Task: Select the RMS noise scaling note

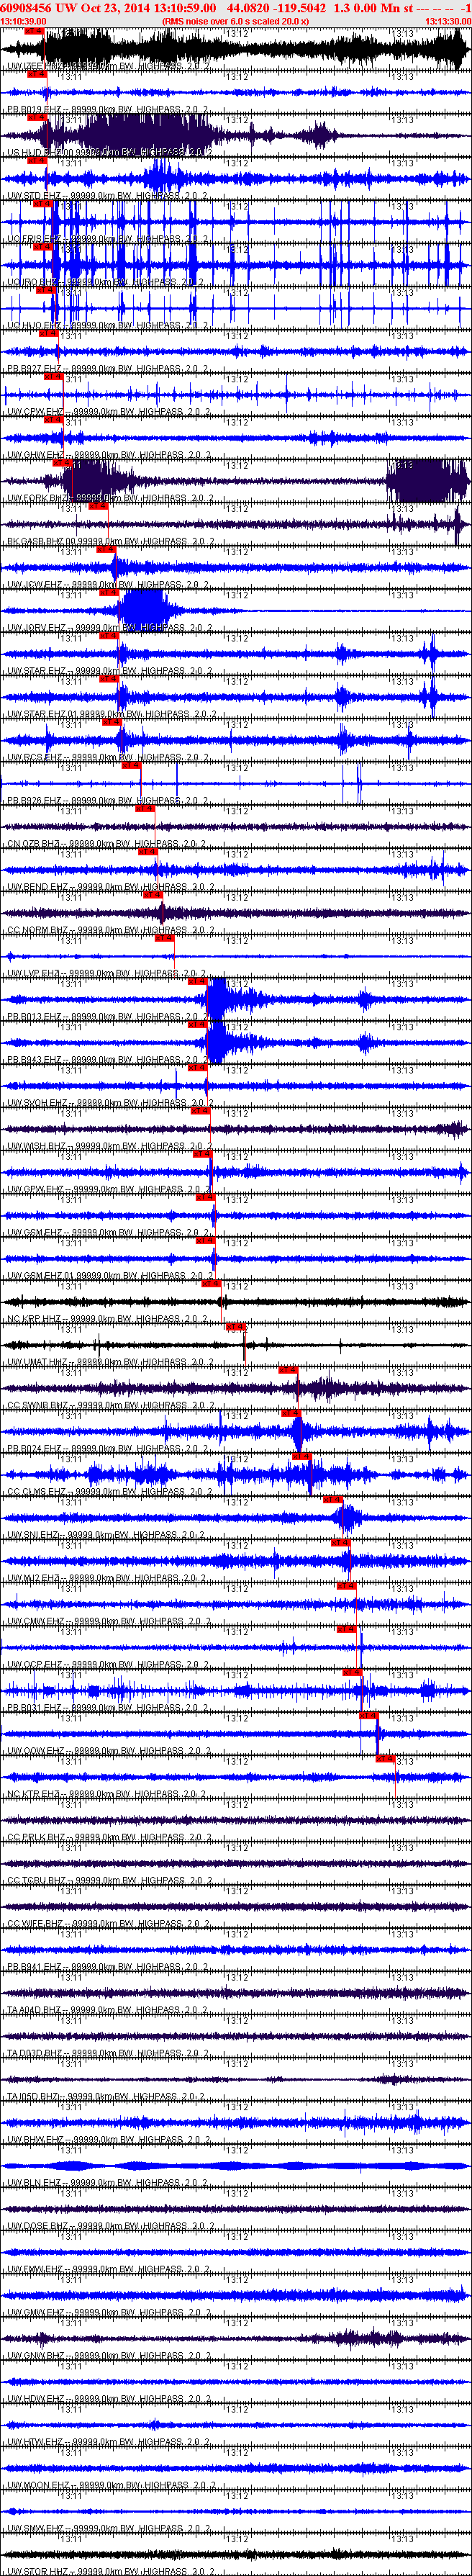Action: 235,21
